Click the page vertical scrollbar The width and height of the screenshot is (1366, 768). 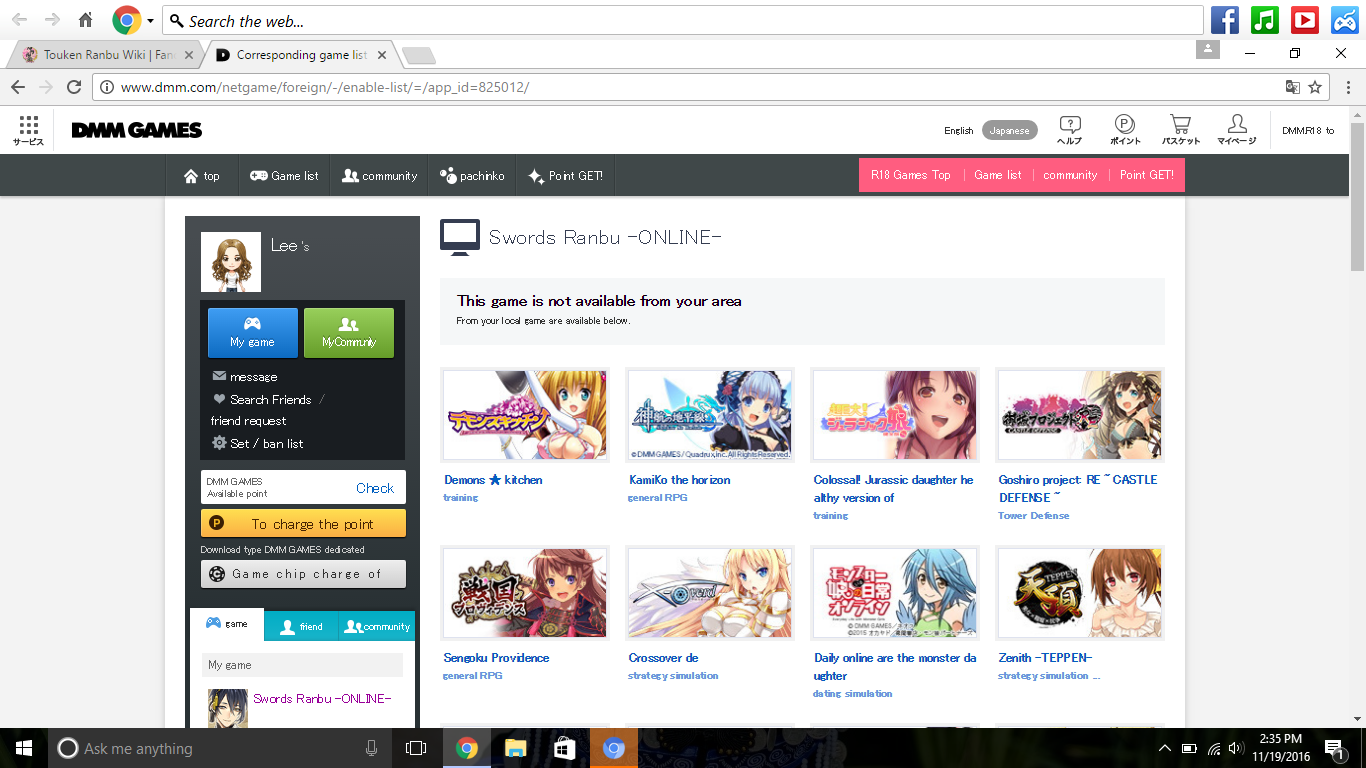click(x=1357, y=200)
